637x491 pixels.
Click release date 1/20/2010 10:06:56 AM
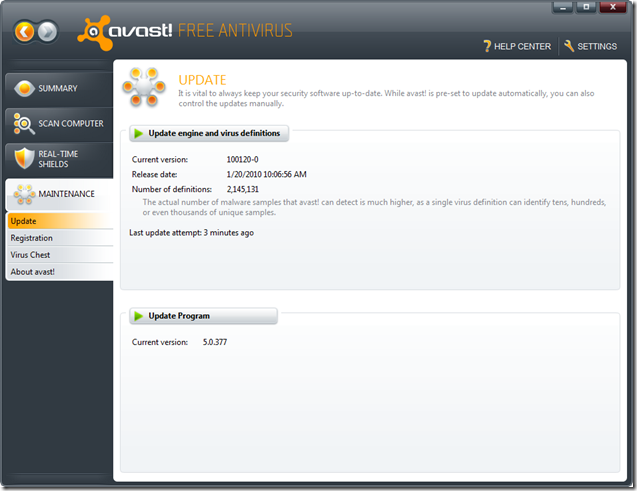click(266, 175)
